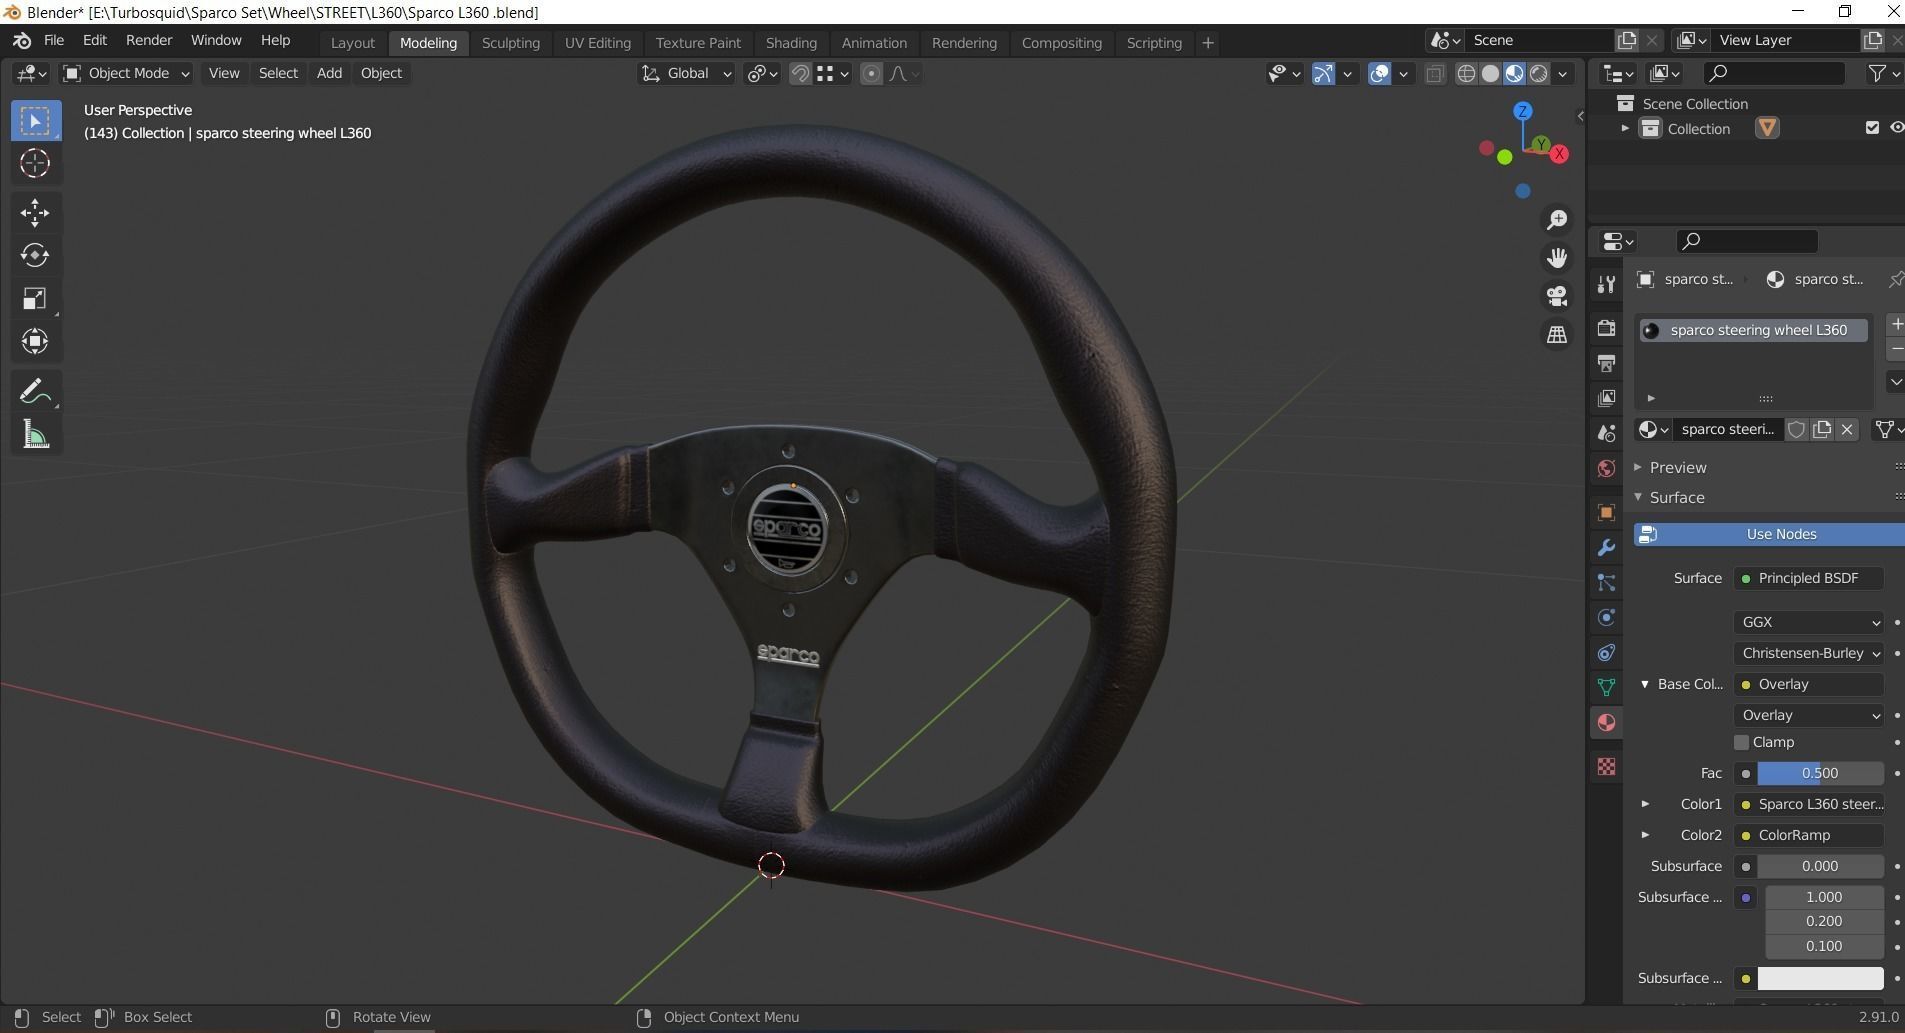Image resolution: width=1905 pixels, height=1033 pixels.
Task: Open the Texture properties checker tab
Action: pyautogui.click(x=1606, y=766)
